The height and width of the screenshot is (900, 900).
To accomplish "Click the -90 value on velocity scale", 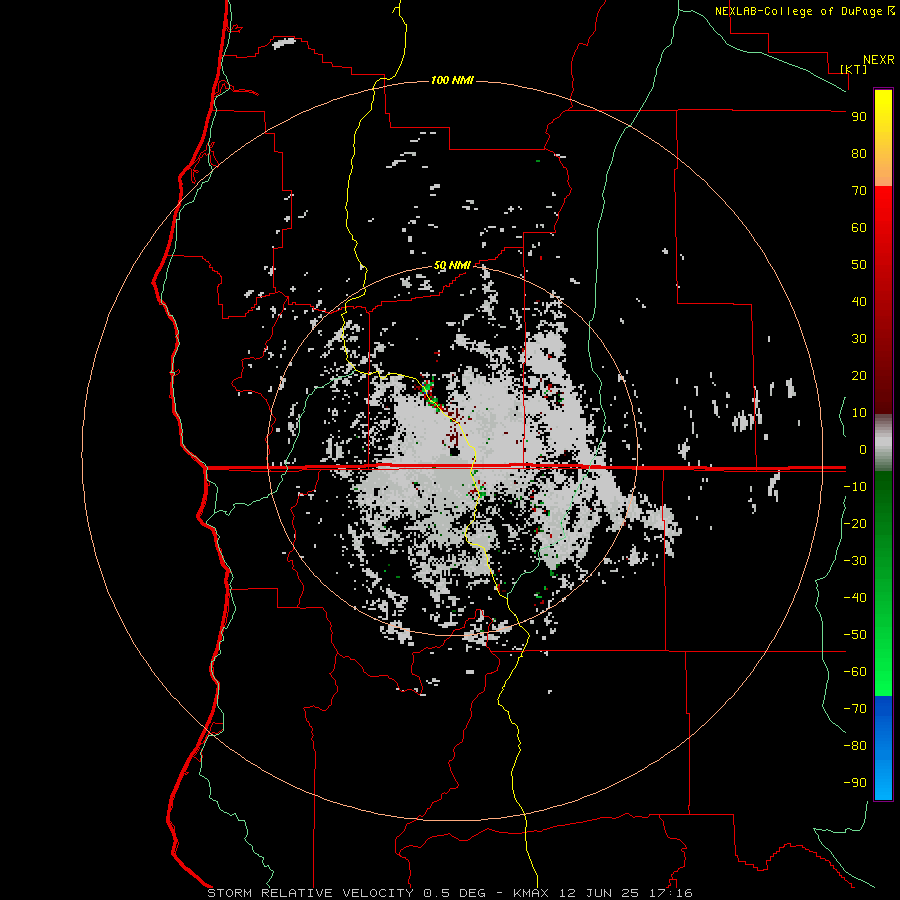I will pyautogui.click(x=855, y=783).
